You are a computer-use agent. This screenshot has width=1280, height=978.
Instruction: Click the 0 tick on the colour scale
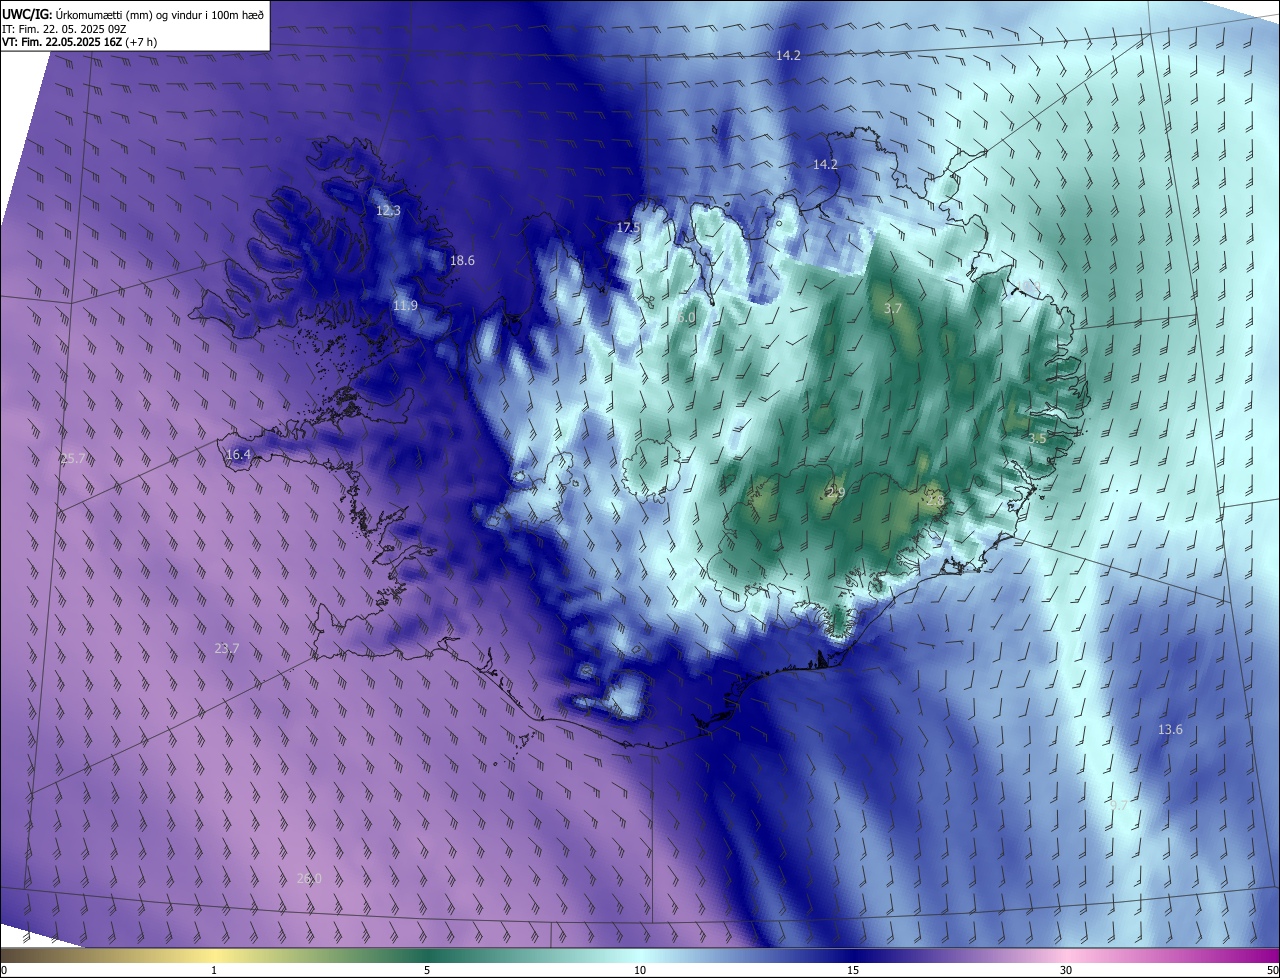(3, 970)
